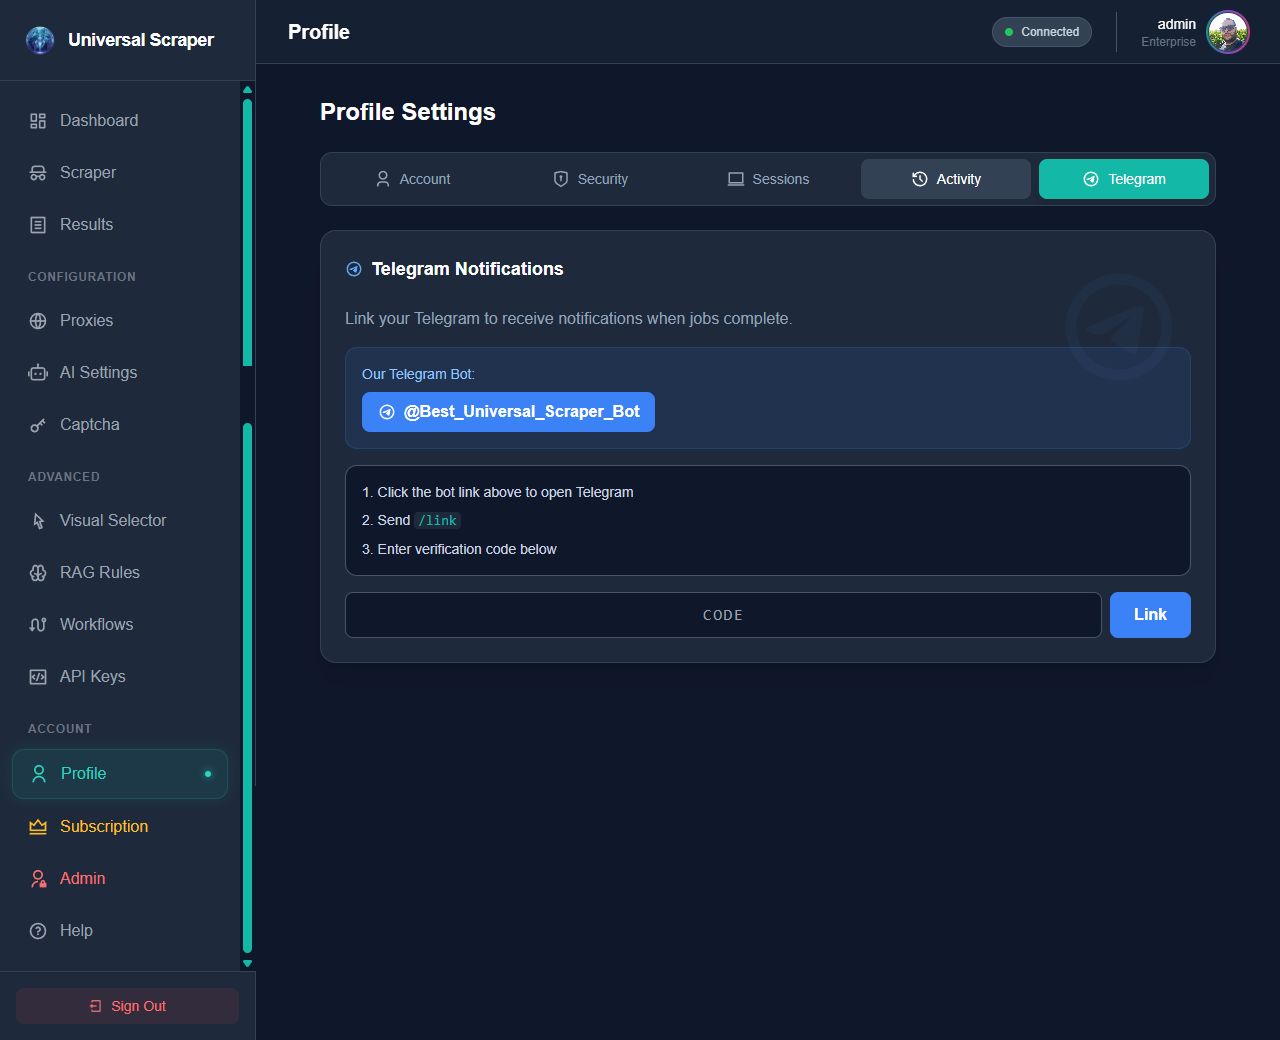This screenshot has height=1040, width=1280.
Task: Open the Visual Selector tool
Action: (120, 520)
